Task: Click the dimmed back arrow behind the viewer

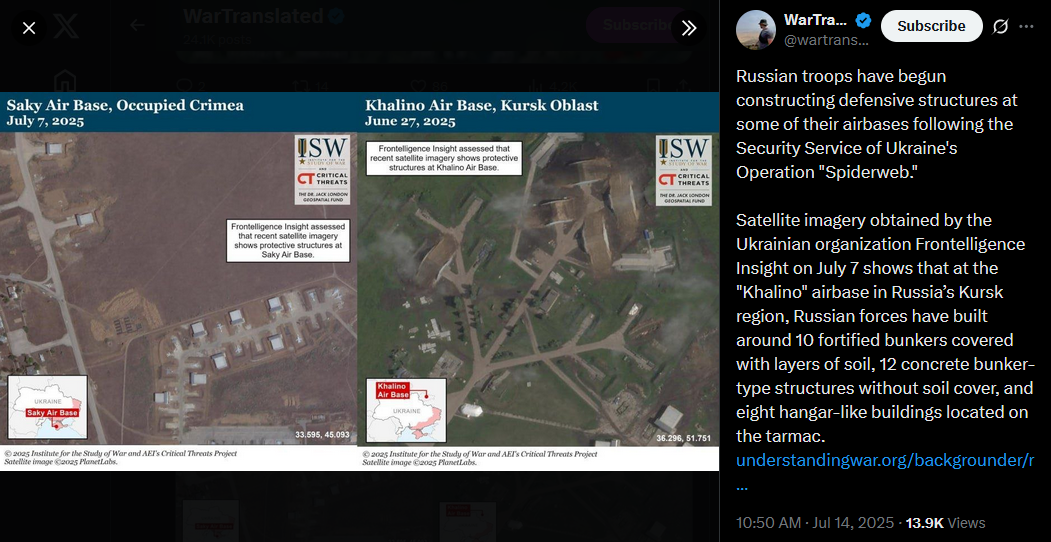Action: [137, 25]
